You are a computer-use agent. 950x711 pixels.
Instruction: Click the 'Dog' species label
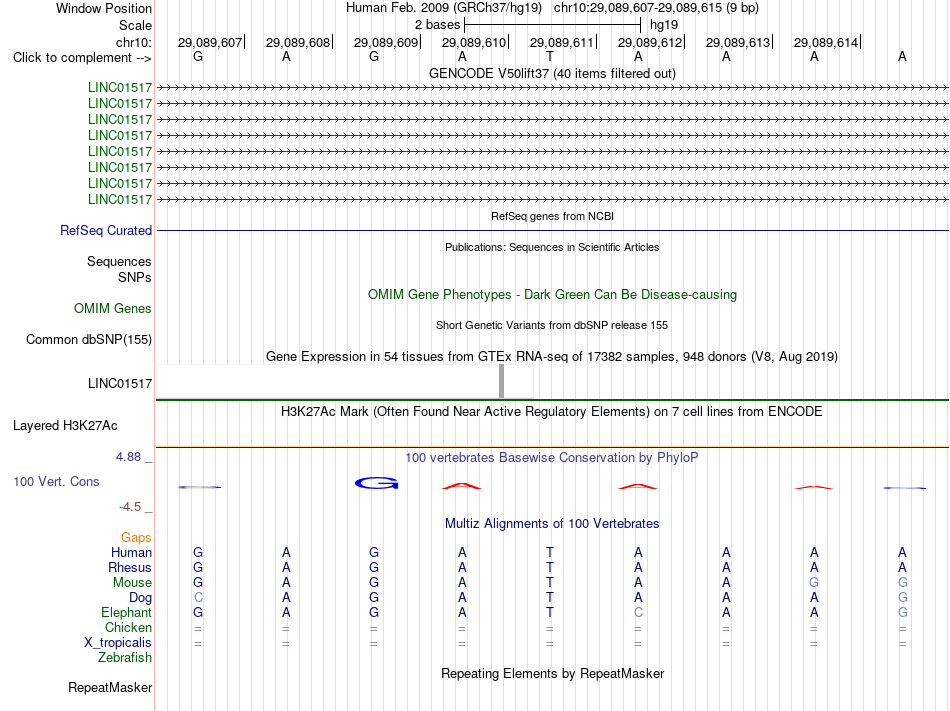pyautogui.click(x=140, y=598)
